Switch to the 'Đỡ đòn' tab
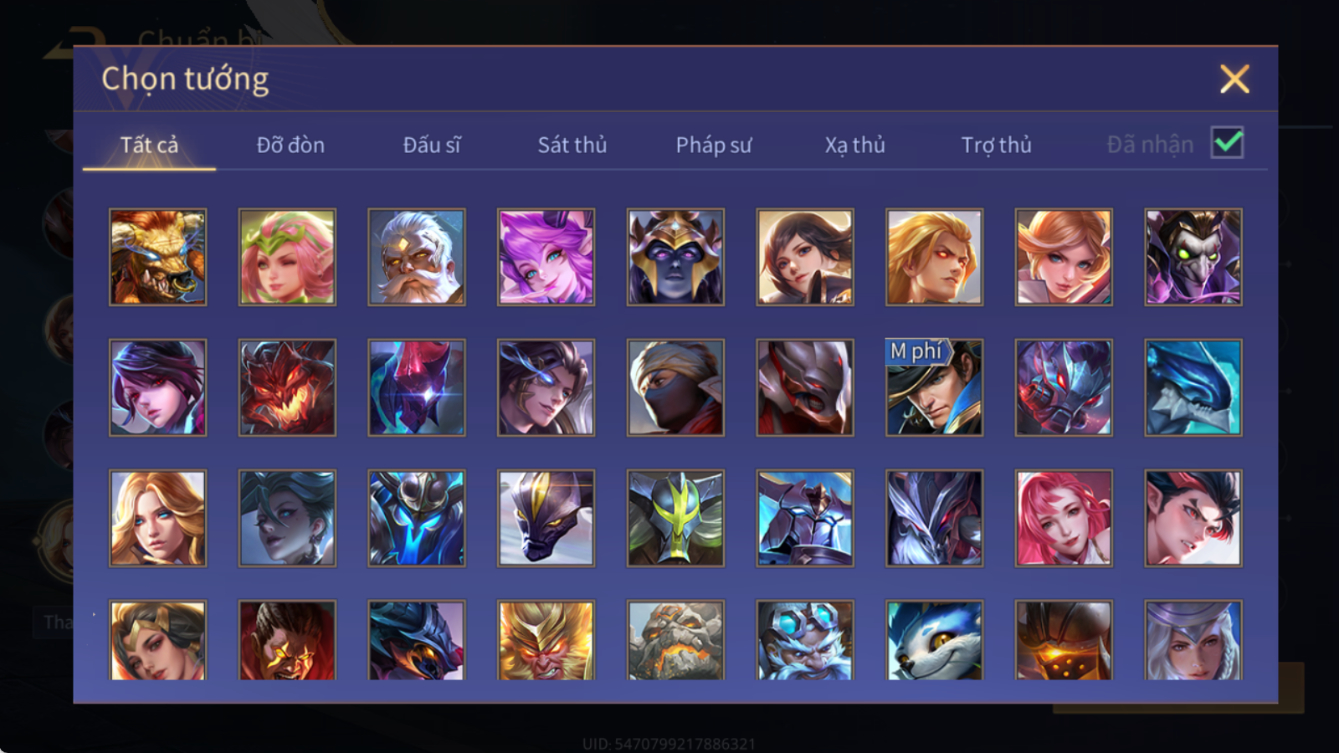 290,145
